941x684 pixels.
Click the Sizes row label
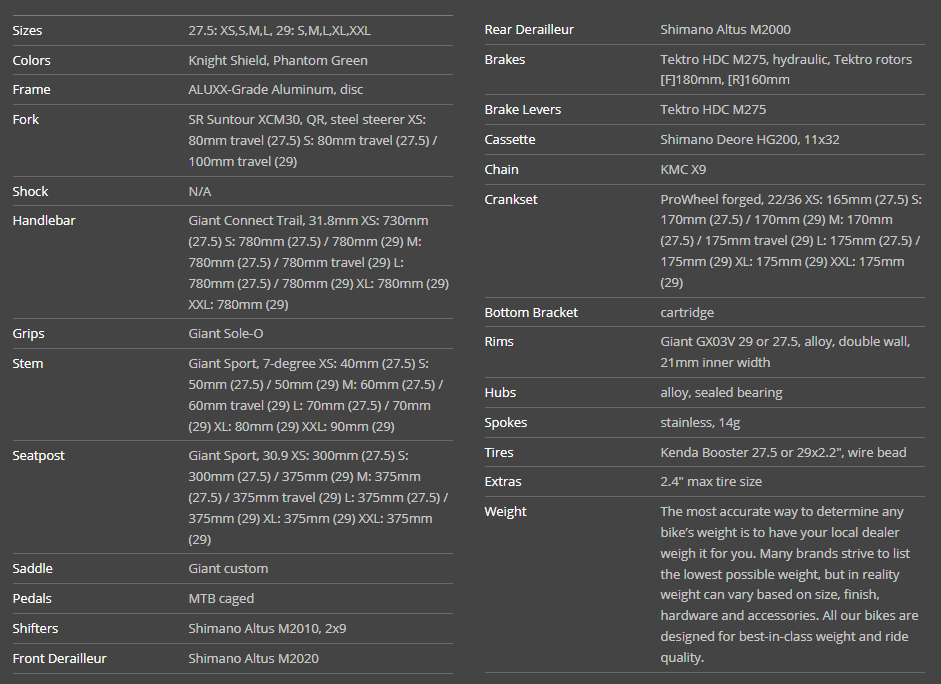(x=27, y=31)
